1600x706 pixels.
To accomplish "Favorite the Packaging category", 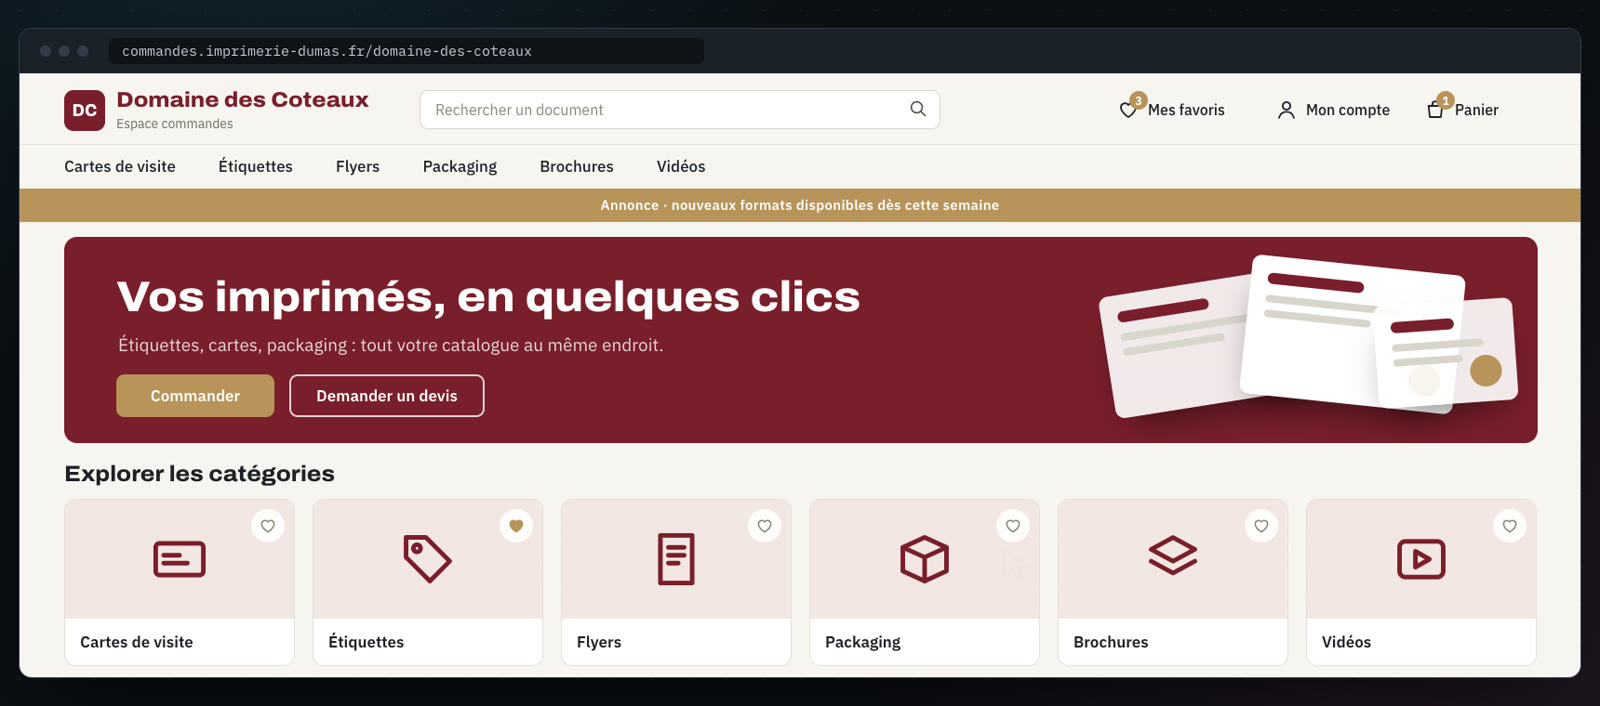I will click(x=1013, y=526).
